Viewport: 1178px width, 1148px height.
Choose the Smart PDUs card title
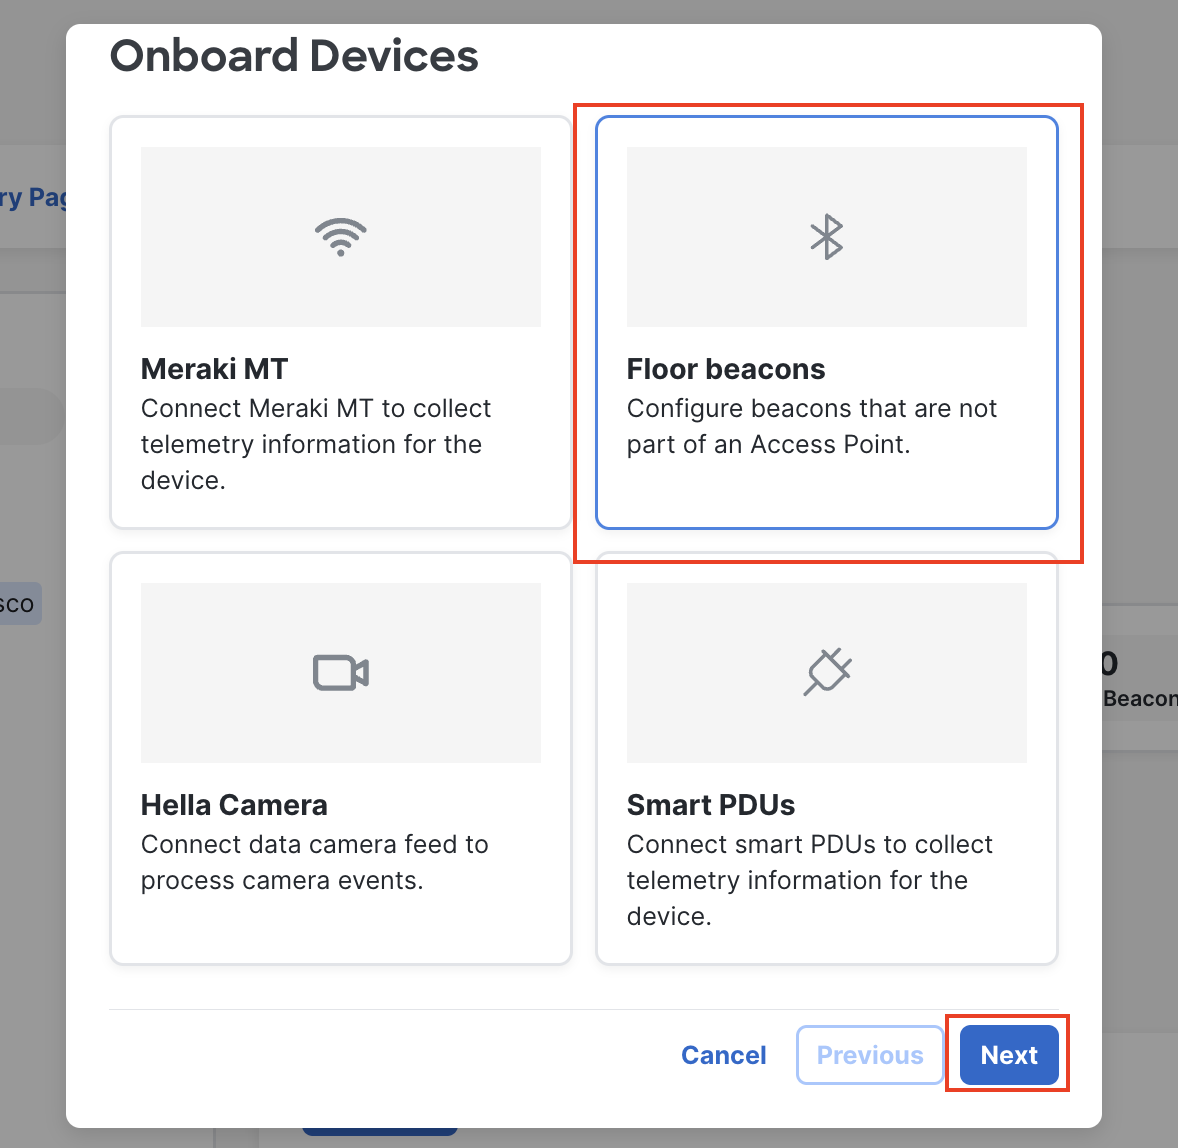pos(710,805)
